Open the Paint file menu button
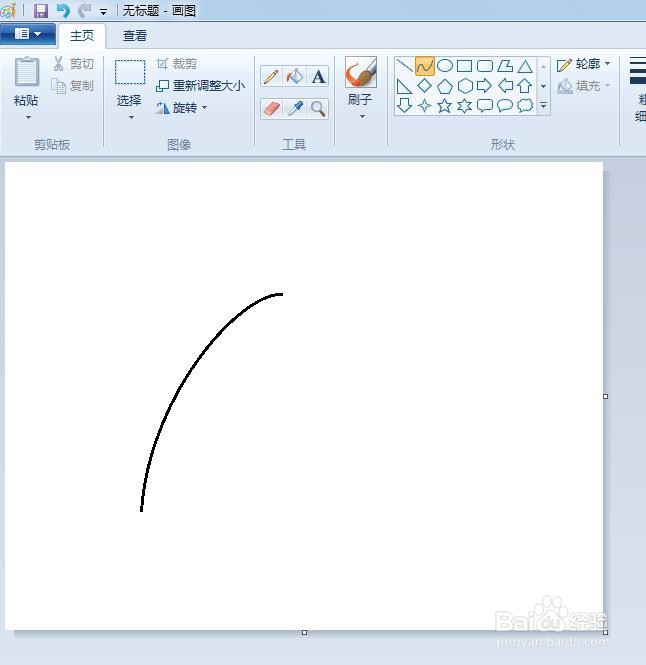 click(28, 34)
